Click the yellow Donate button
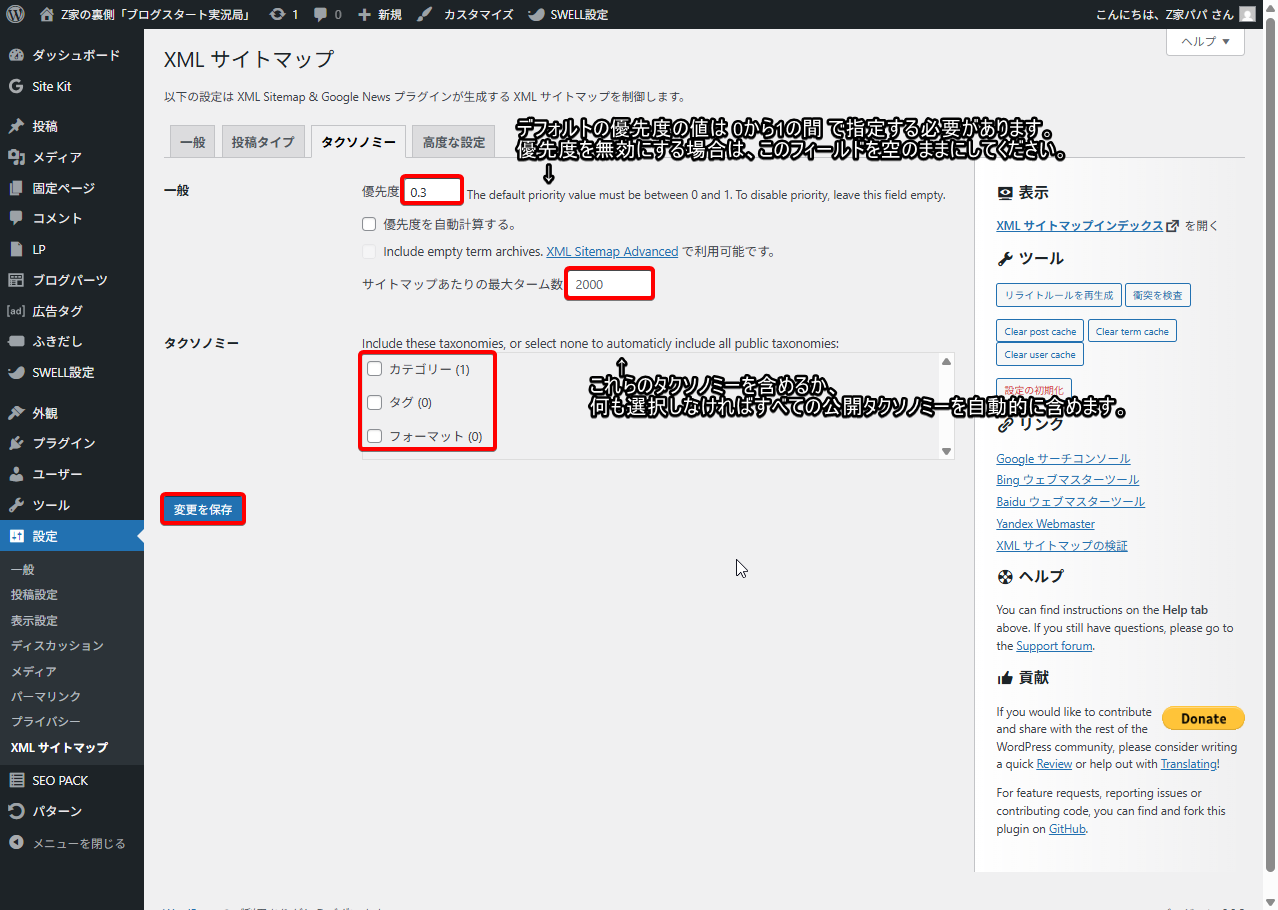This screenshot has width=1278, height=910. point(1203,718)
